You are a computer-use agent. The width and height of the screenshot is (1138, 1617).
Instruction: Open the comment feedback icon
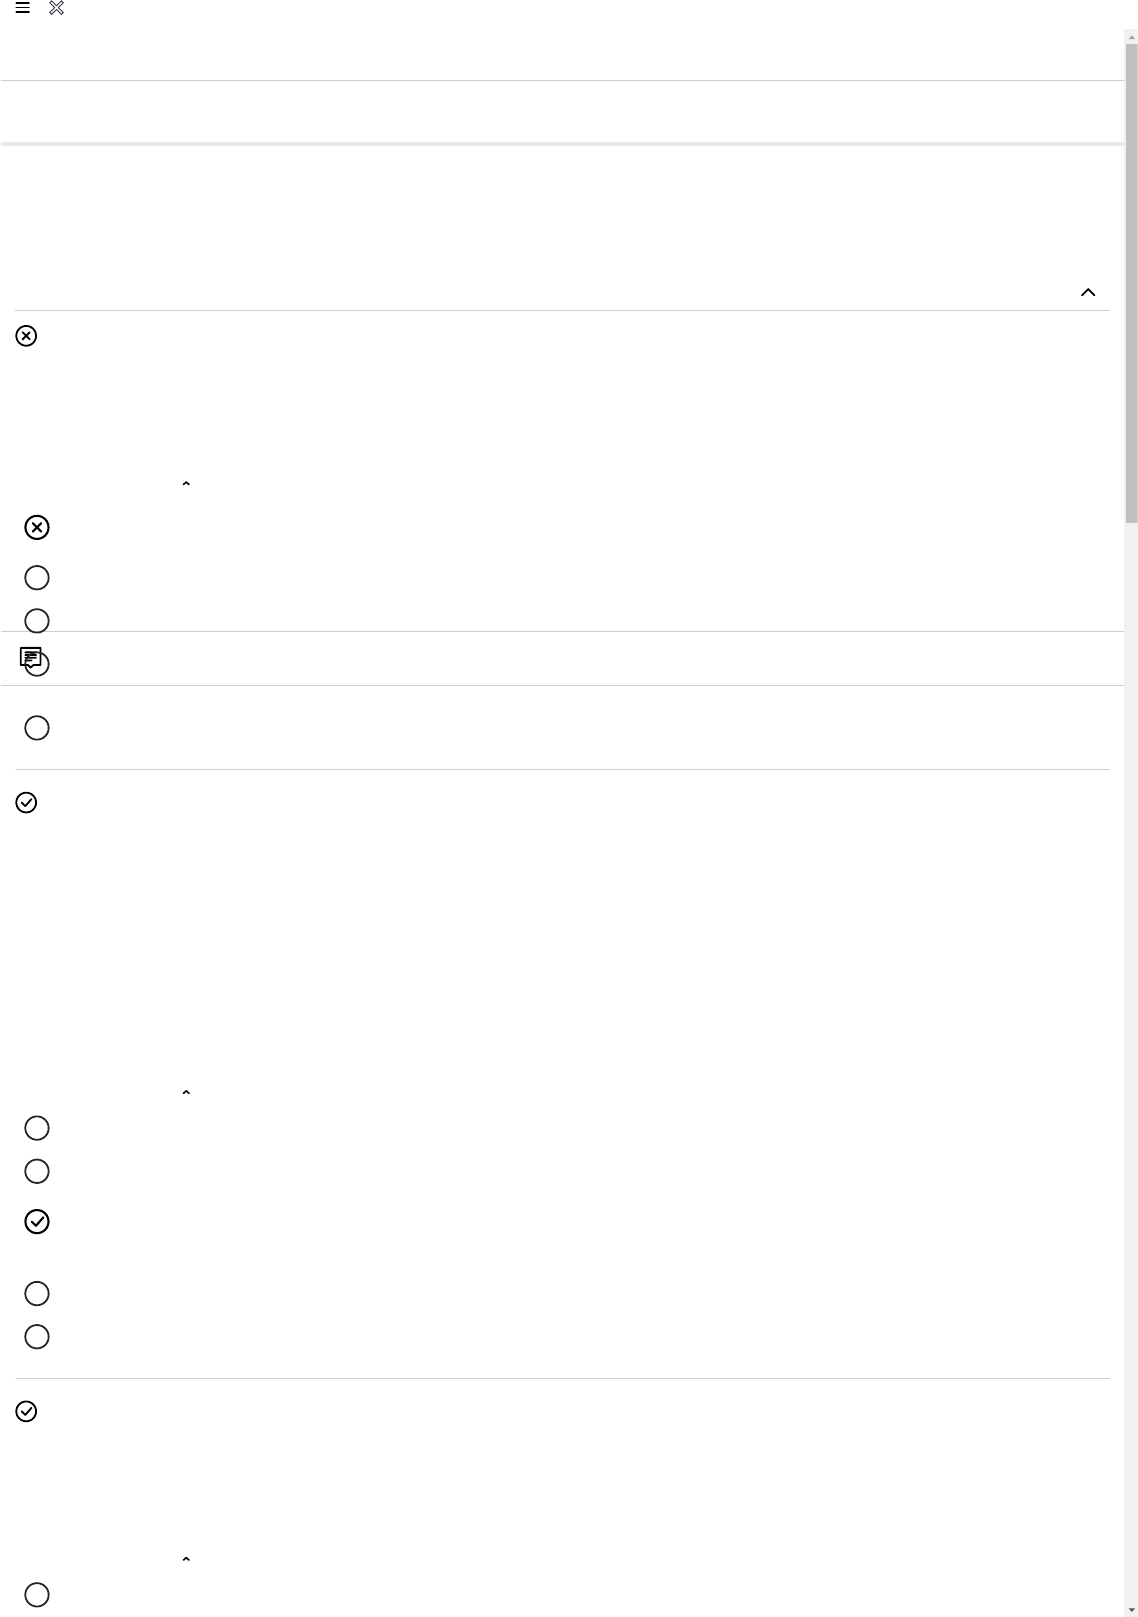point(31,658)
